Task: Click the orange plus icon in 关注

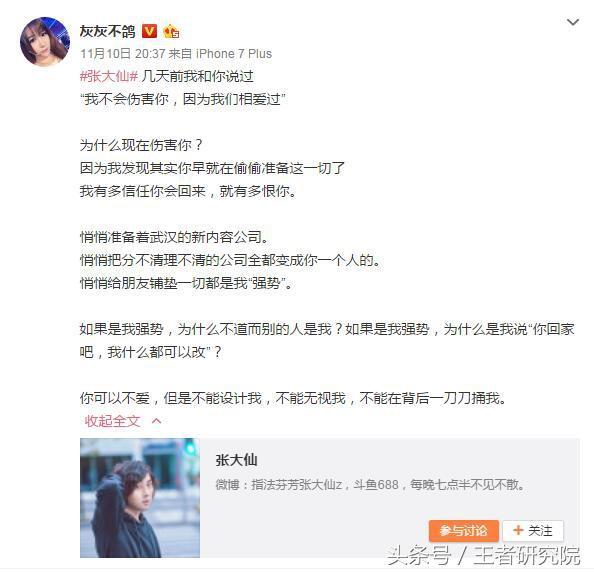Action: click(x=518, y=530)
